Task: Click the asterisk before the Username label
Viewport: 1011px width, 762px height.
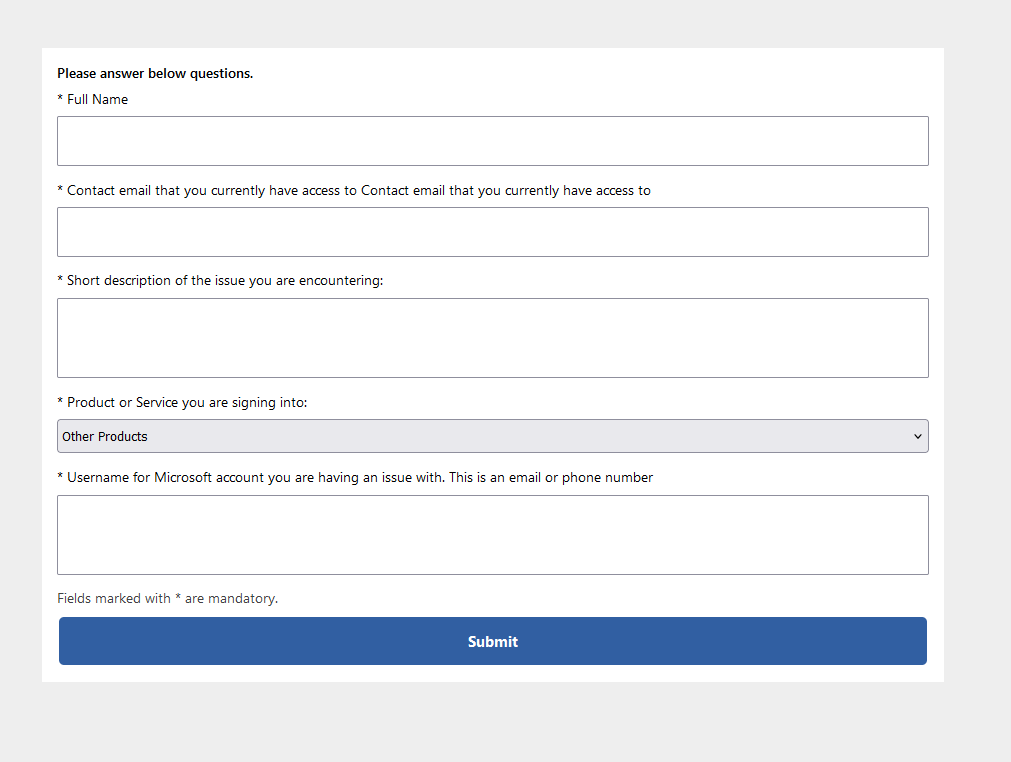Action: (x=60, y=477)
